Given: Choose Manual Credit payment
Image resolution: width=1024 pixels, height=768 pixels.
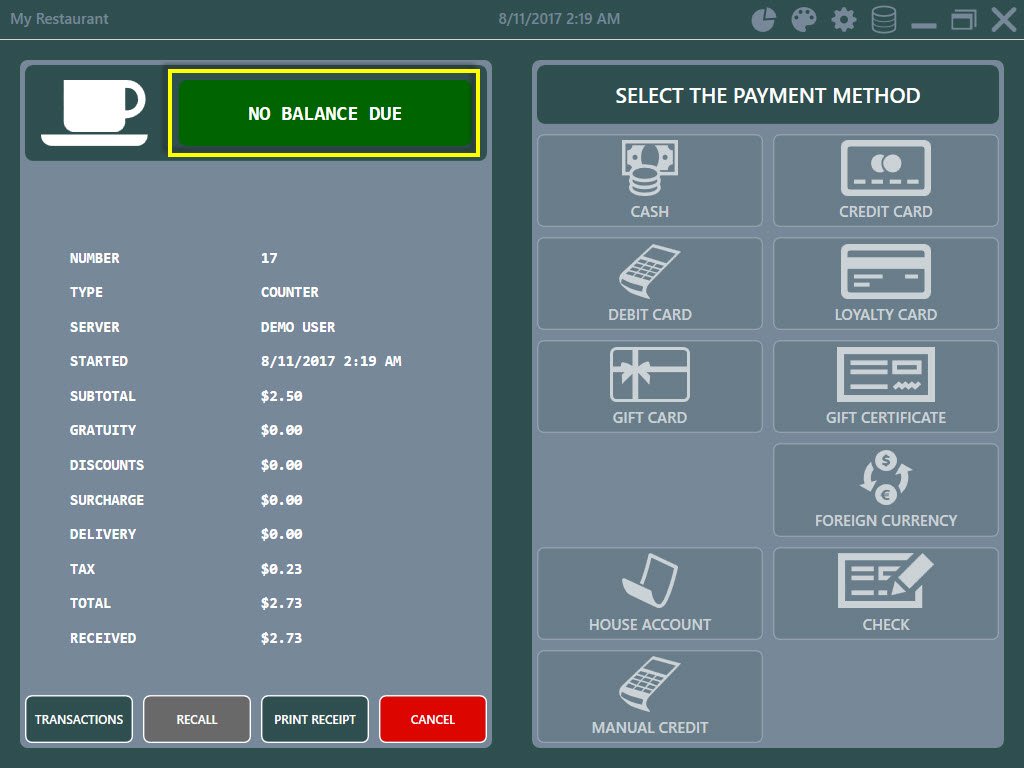Looking at the screenshot, I should click(x=650, y=696).
